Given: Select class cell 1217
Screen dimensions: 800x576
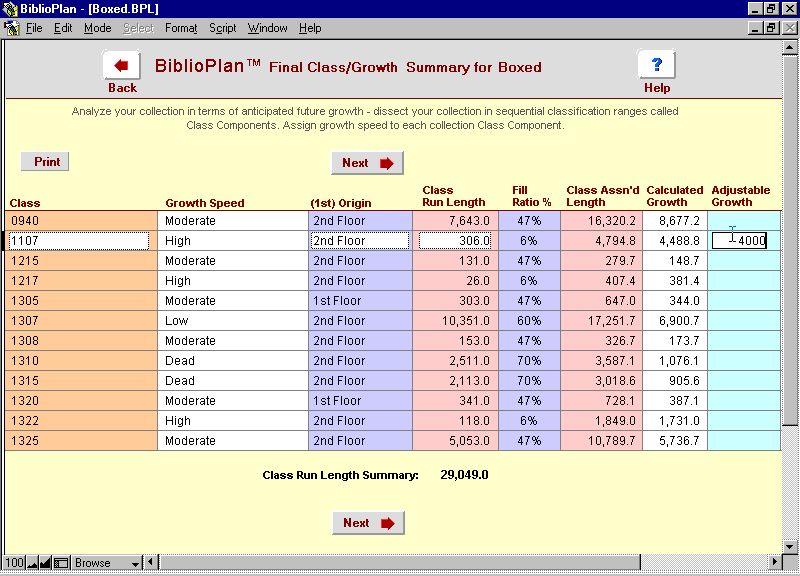Looking at the screenshot, I should click(81, 281).
